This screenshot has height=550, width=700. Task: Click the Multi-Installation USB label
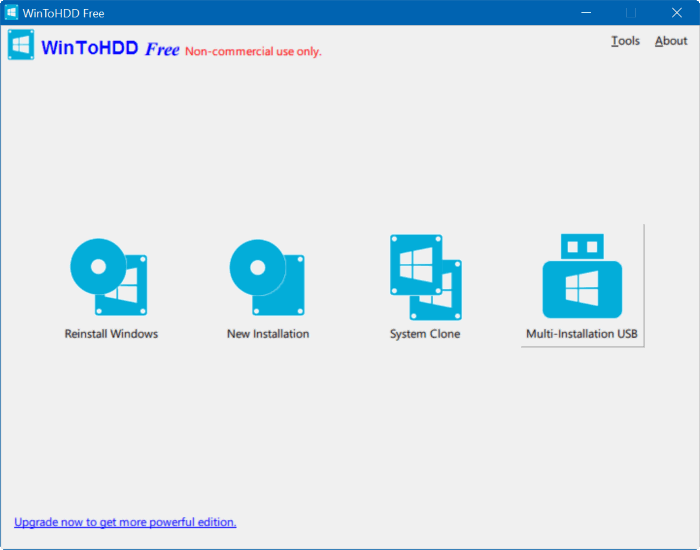(582, 334)
